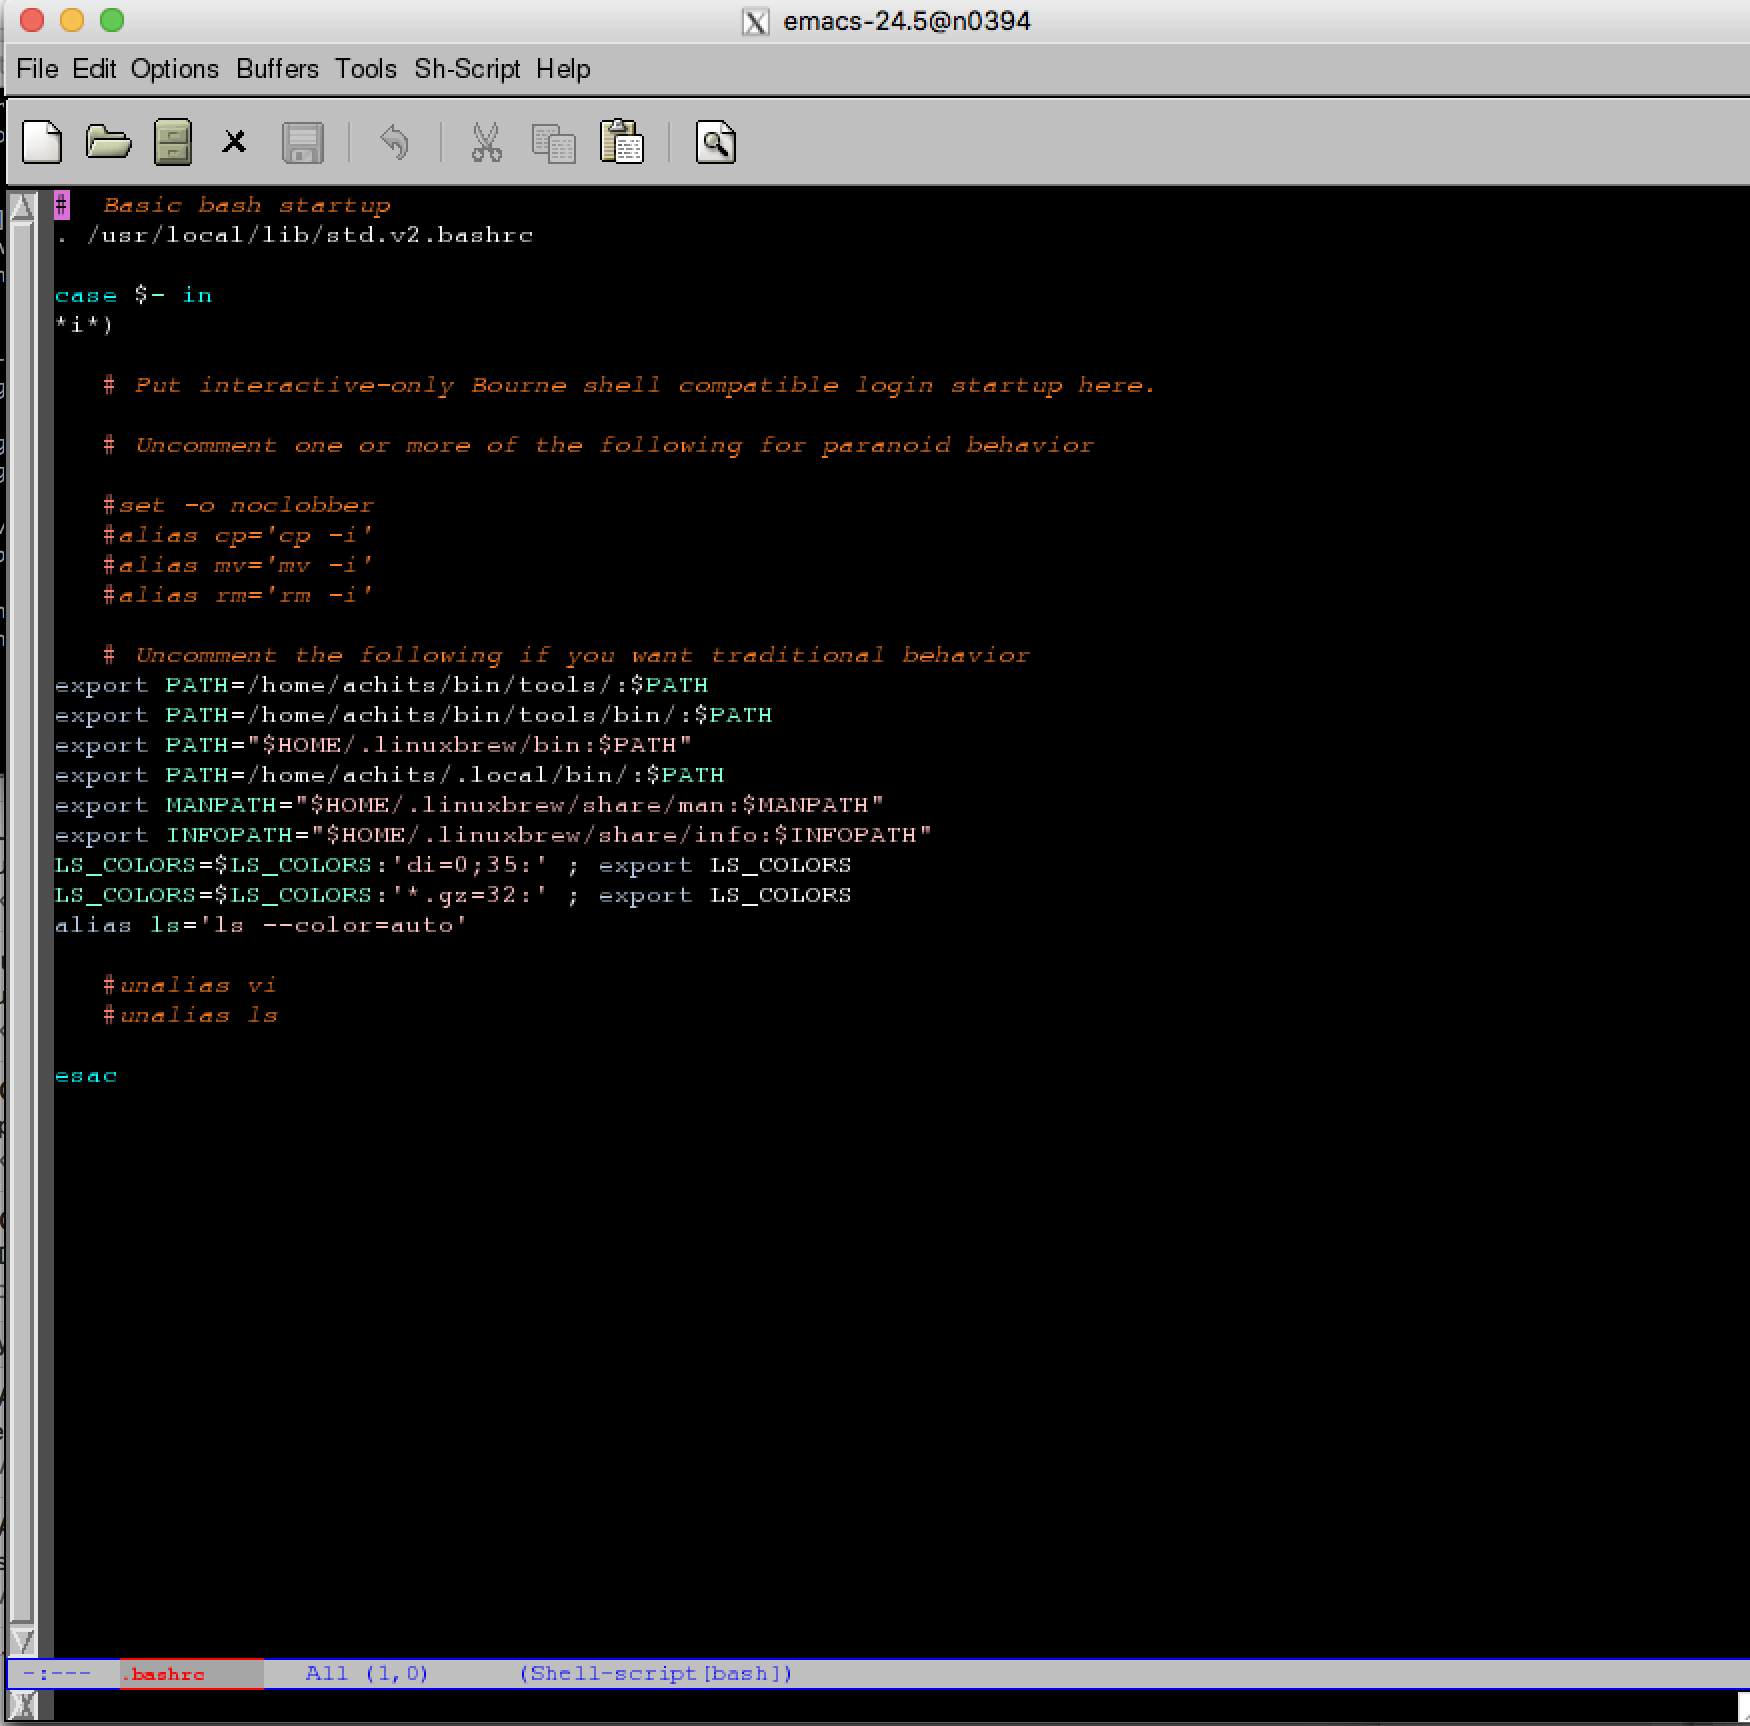Click the LS_COLORS line with '*.gz=32:'
This screenshot has width=1750, height=1726.
(x=454, y=895)
